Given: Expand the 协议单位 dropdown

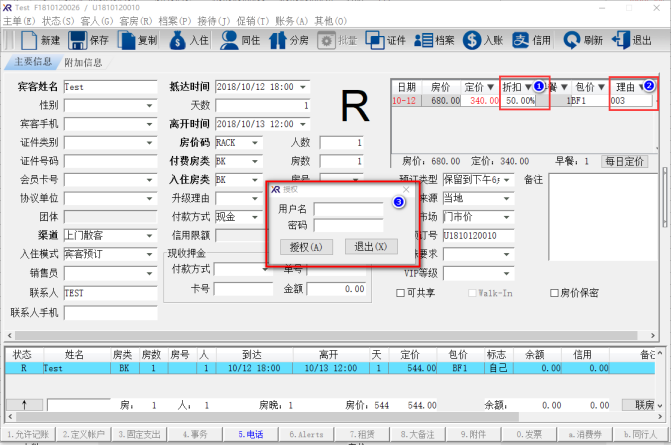Looking at the screenshot, I should (x=149, y=198).
